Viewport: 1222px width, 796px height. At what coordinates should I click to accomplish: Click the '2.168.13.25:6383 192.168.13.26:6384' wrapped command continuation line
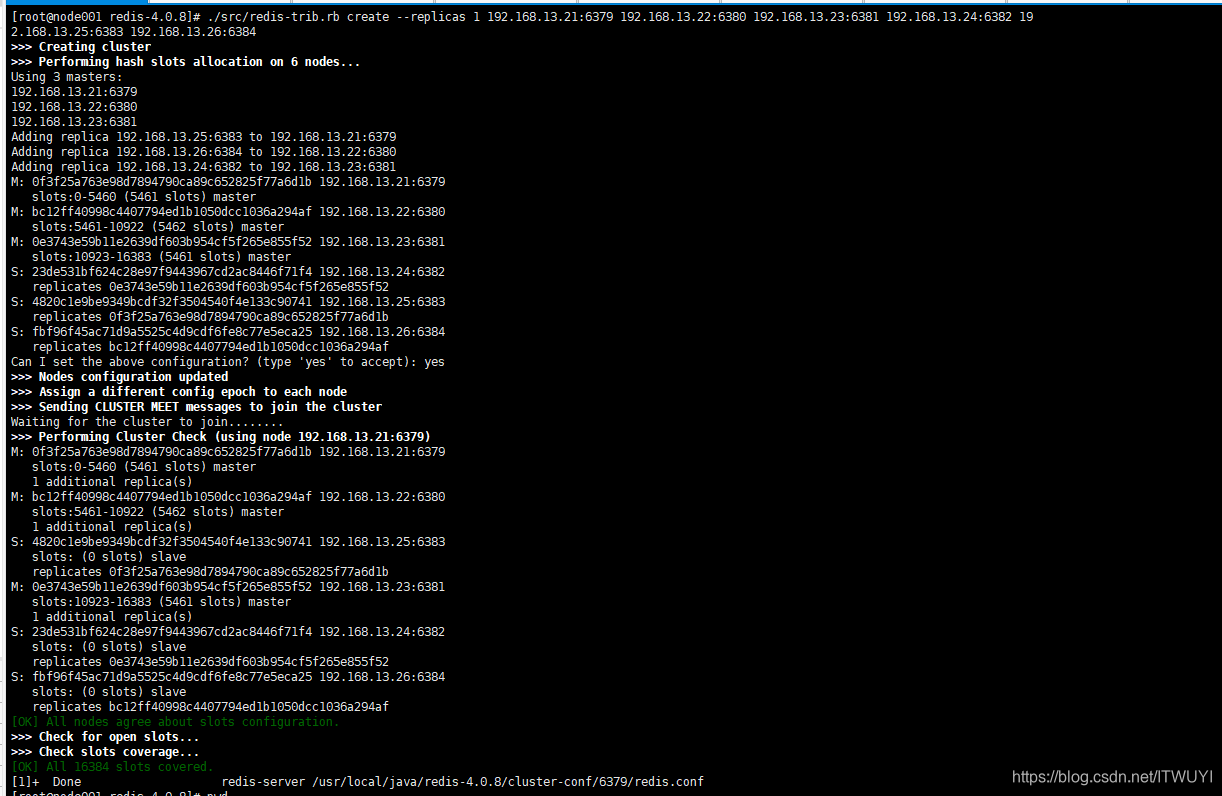click(x=133, y=32)
